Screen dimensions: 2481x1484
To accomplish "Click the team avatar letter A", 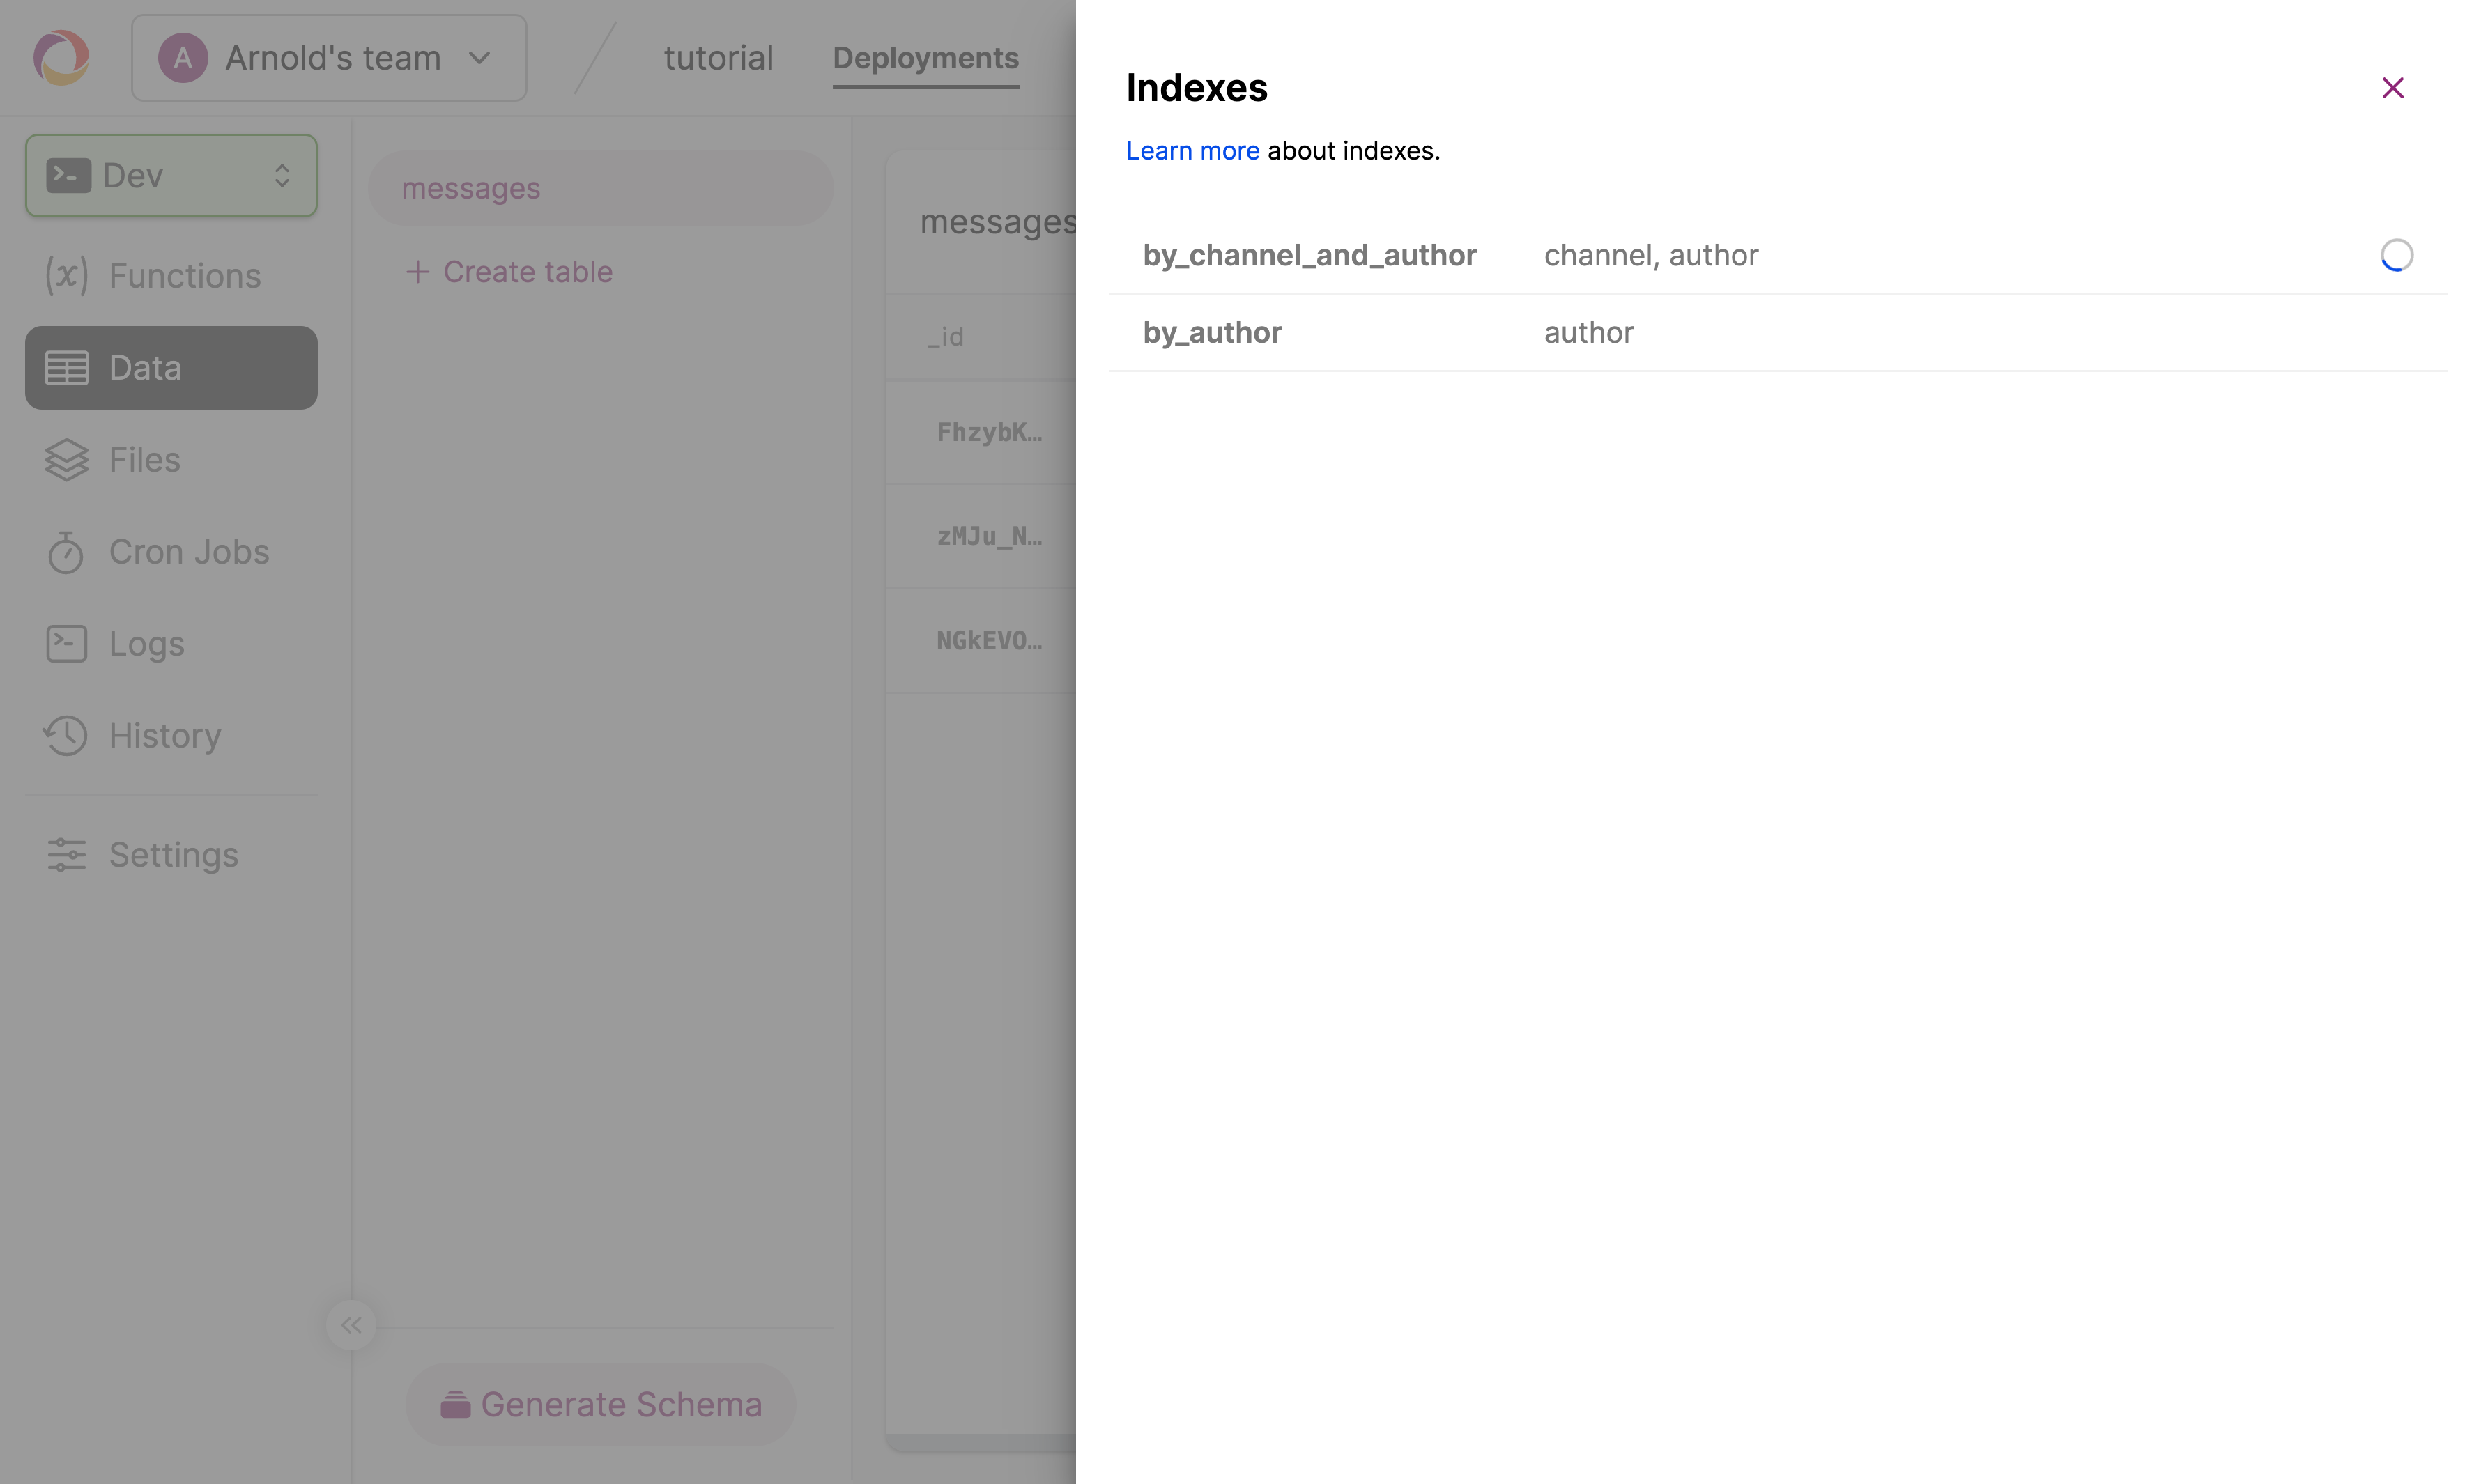I will [x=183, y=58].
